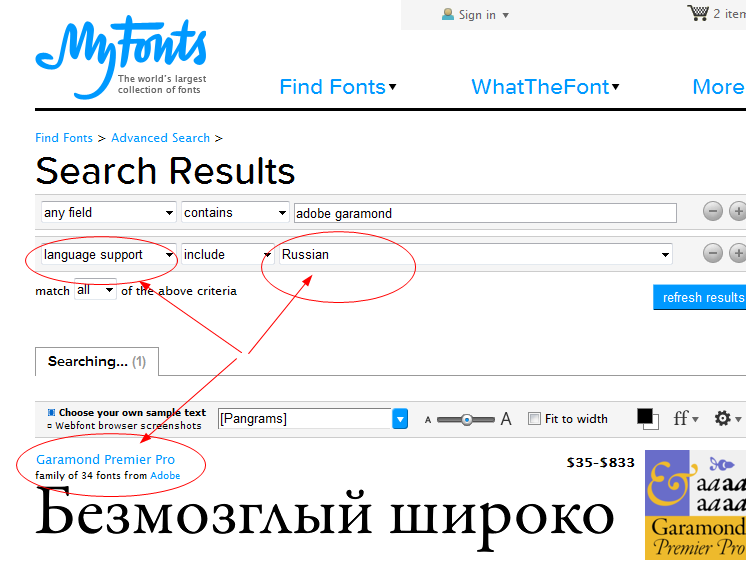Open the Garamond Premier Pro poster thumbnail
Image resolution: width=746 pixels, height=586 pixels.
(696, 505)
